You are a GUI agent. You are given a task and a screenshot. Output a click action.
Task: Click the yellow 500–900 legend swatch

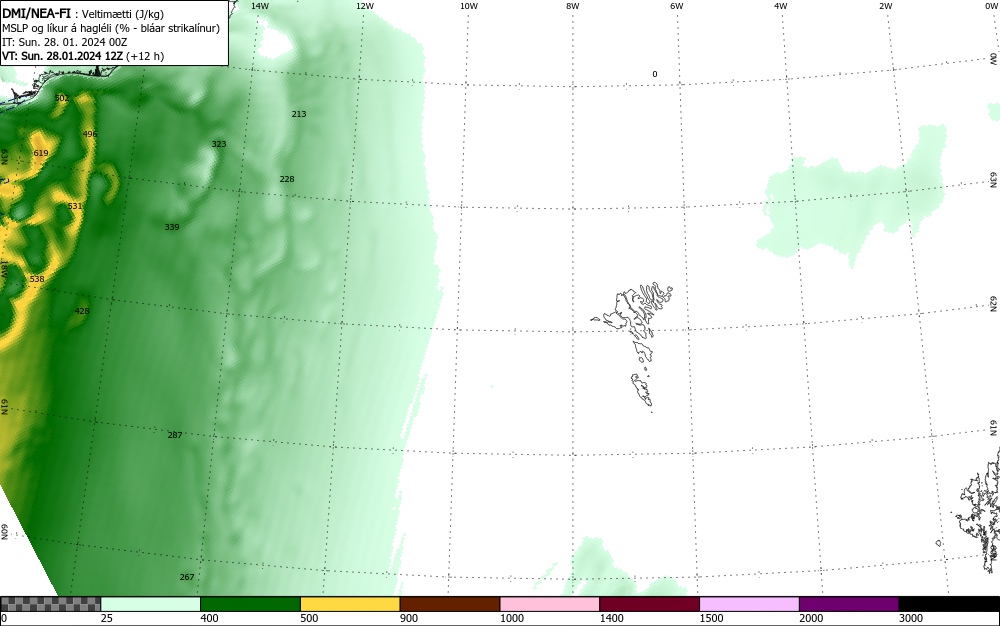point(350,604)
